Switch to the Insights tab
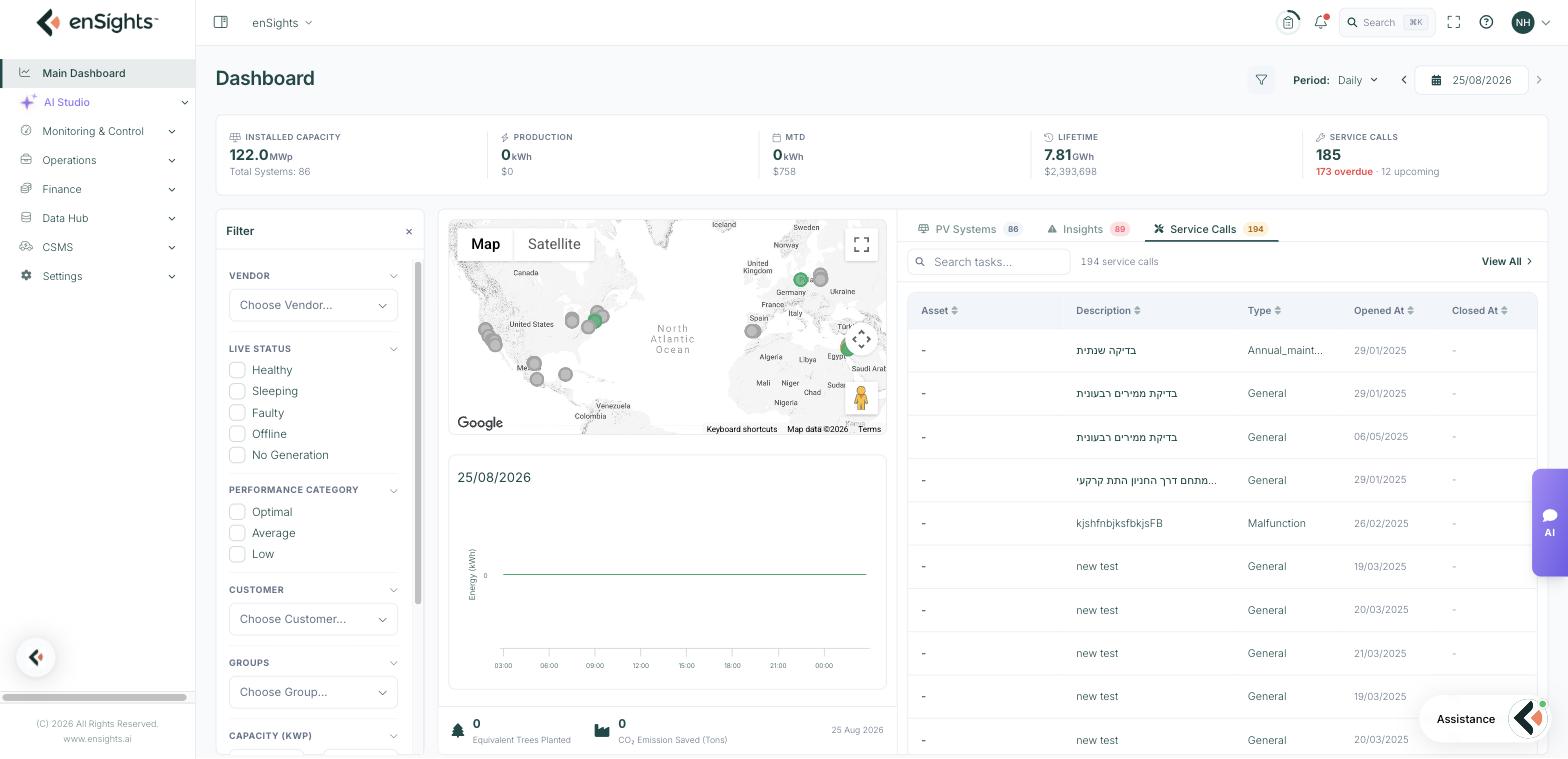 tap(1088, 229)
